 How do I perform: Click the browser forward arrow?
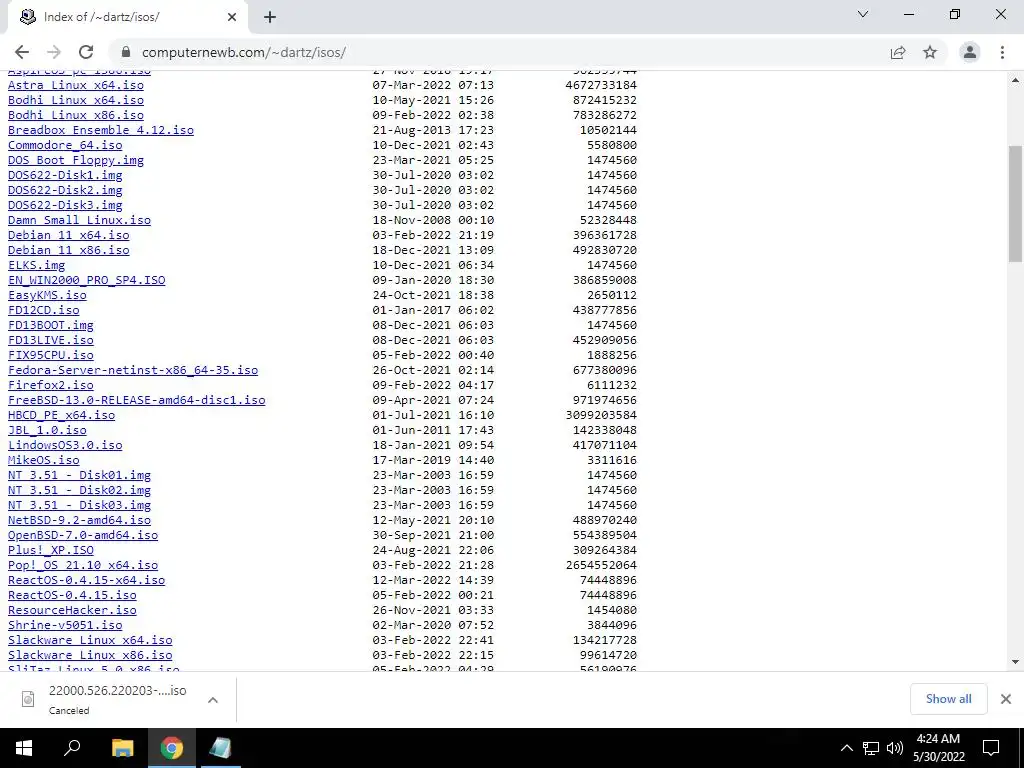pyautogui.click(x=54, y=52)
